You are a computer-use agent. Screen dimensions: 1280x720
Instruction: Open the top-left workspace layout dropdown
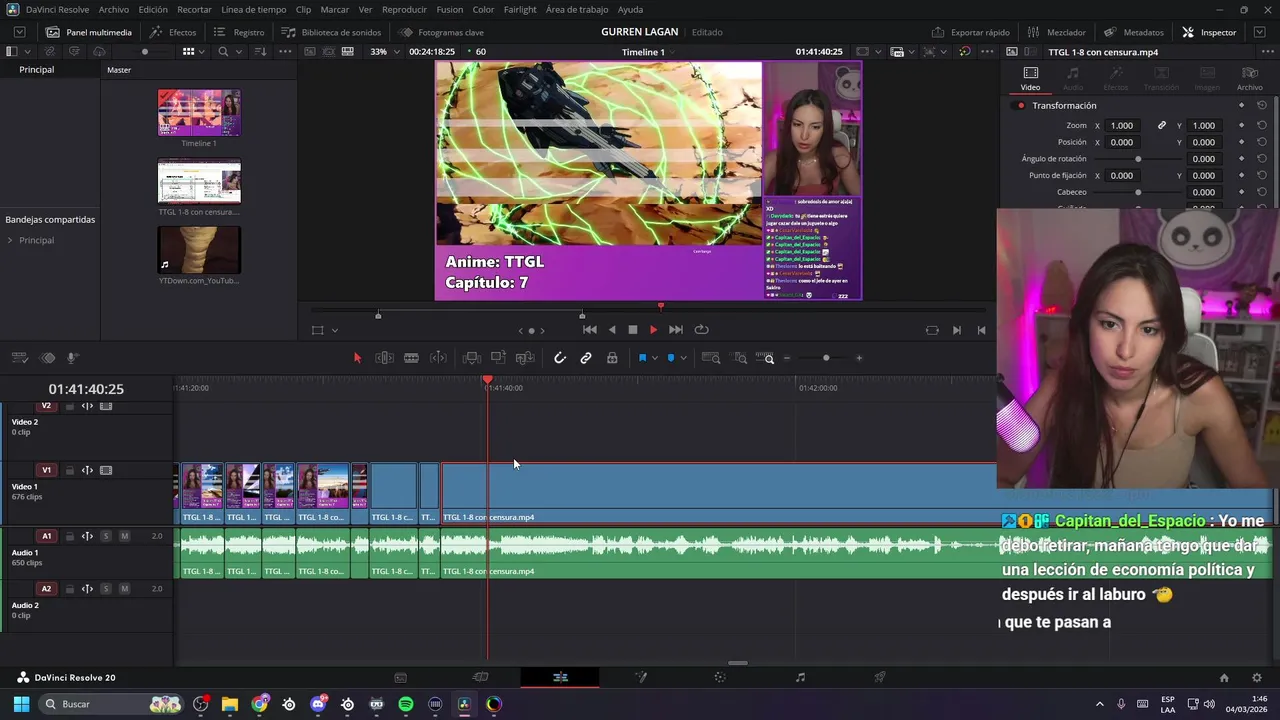19,32
